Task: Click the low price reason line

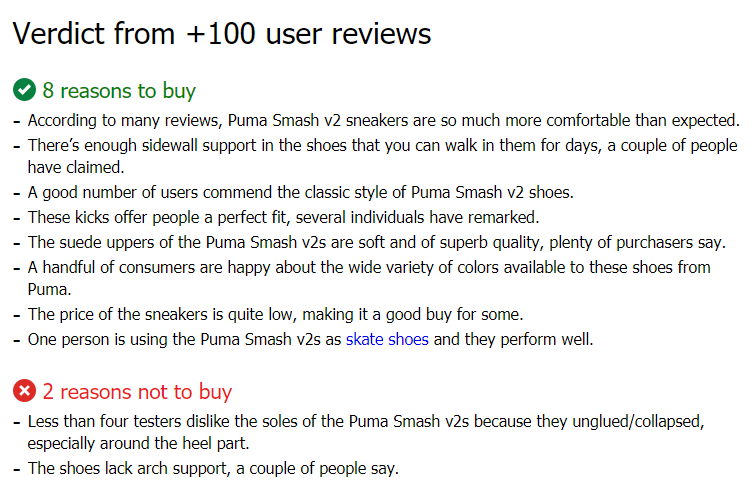Action: [275, 315]
